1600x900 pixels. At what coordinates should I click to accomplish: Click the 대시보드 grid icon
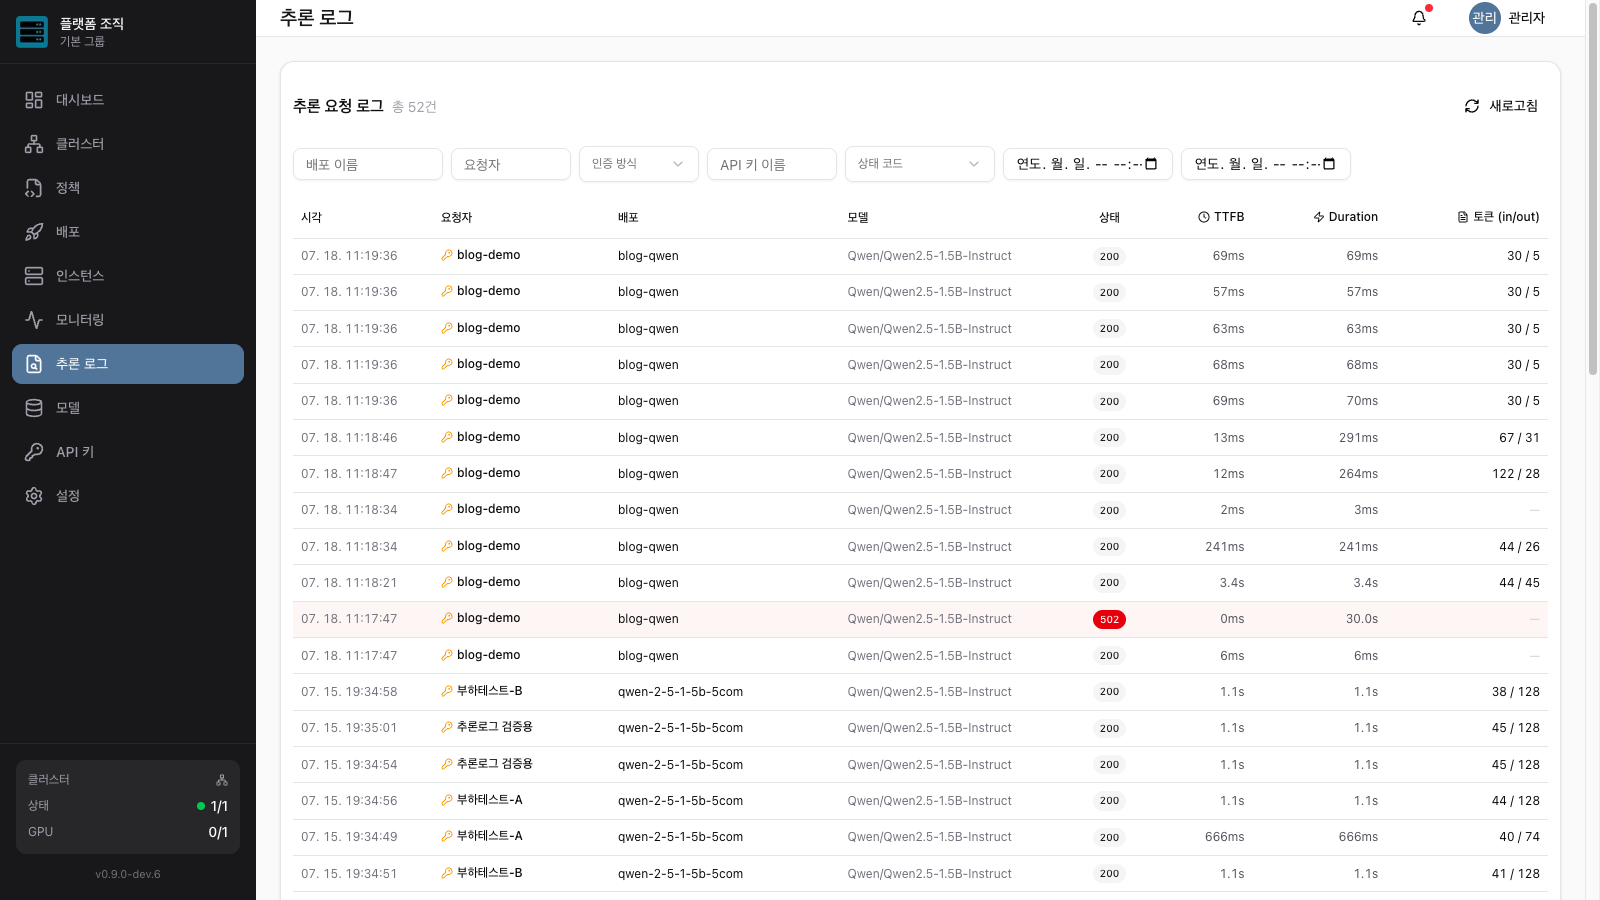click(x=34, y=100)
